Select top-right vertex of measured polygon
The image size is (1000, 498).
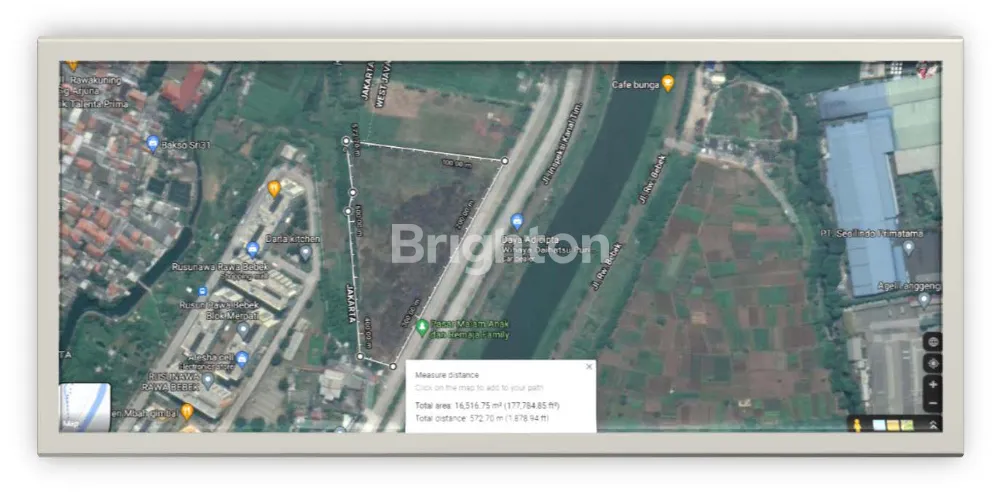504,160
